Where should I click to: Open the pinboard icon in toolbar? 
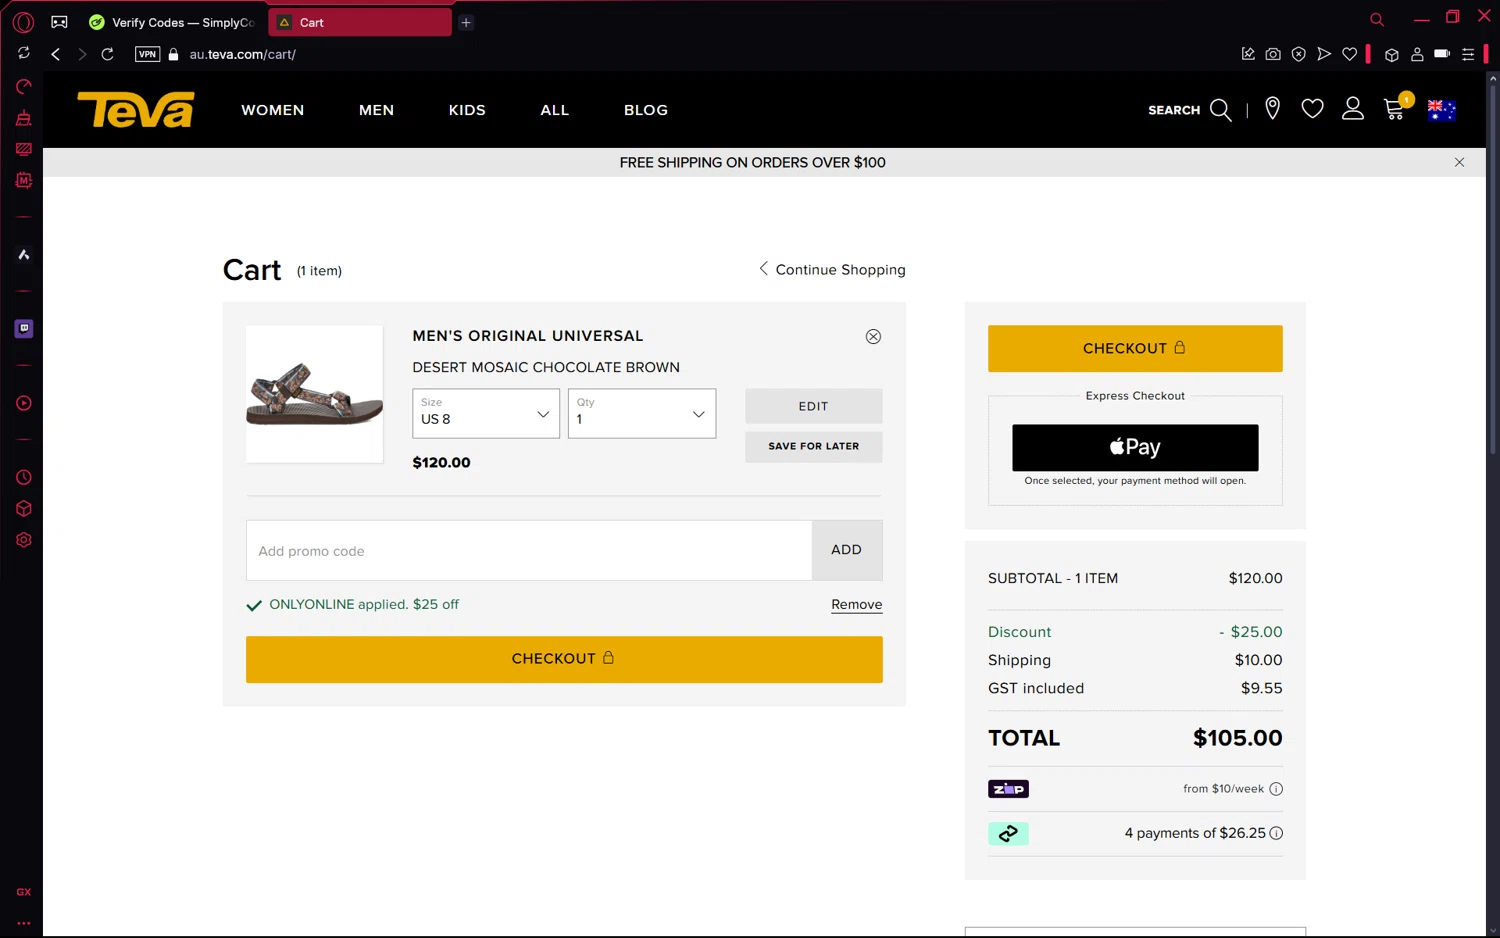(1248, 54)
